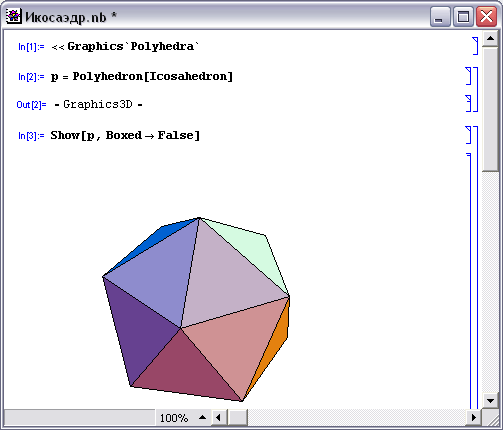
Task: Click the Out[2]= cell label
Action: click(x=31, y=105)
